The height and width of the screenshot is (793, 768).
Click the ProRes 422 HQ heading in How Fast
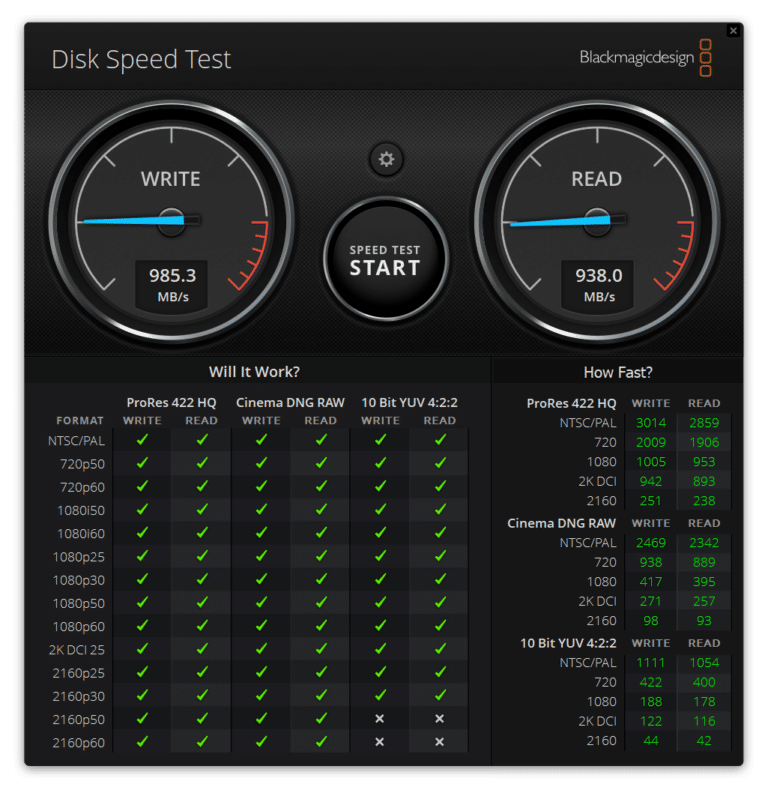point(571,404)
